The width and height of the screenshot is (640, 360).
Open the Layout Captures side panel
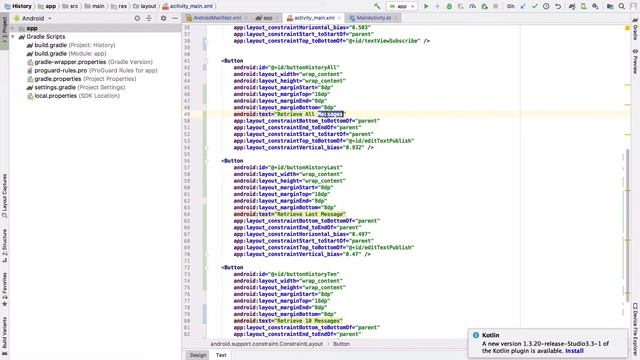[x=4, y=196]
